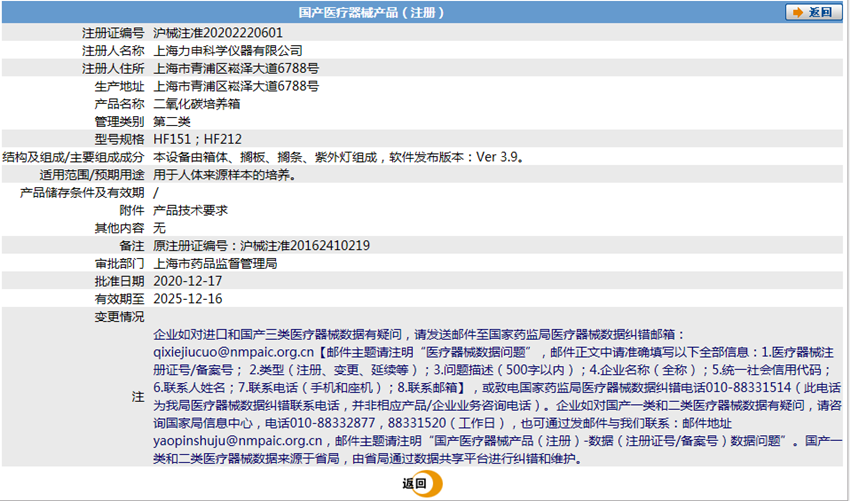Select expiry date 2025-12-16
Viewport: 850px width, 501px height.
pyautogui.click(x=188, y=299)
